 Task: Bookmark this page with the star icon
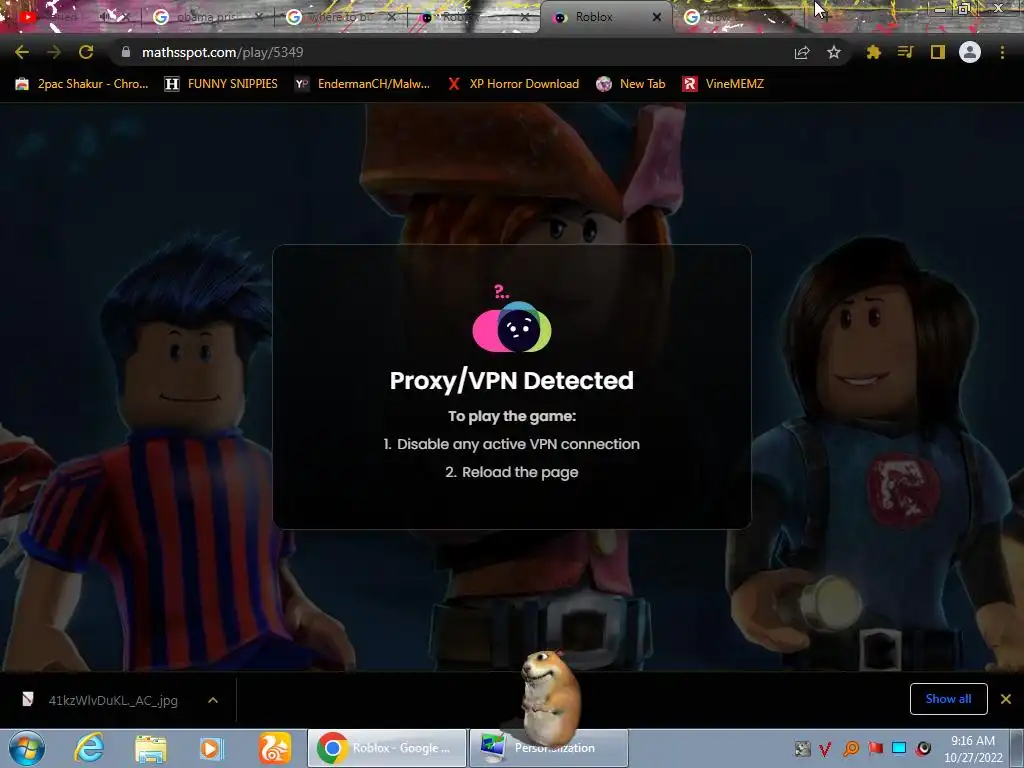coord(834,52)
